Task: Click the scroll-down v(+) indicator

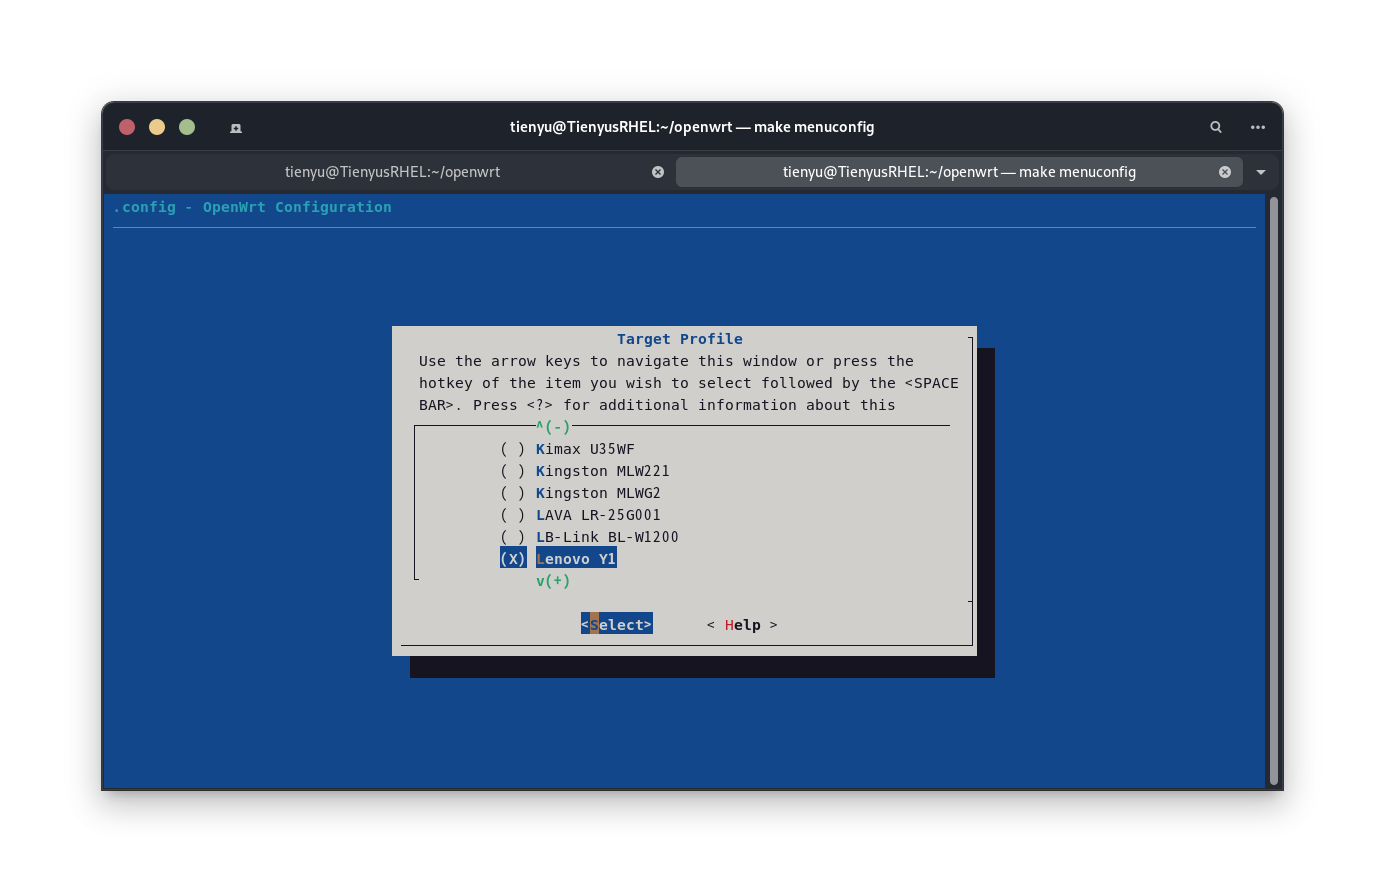Action: (x=553, y=581)
